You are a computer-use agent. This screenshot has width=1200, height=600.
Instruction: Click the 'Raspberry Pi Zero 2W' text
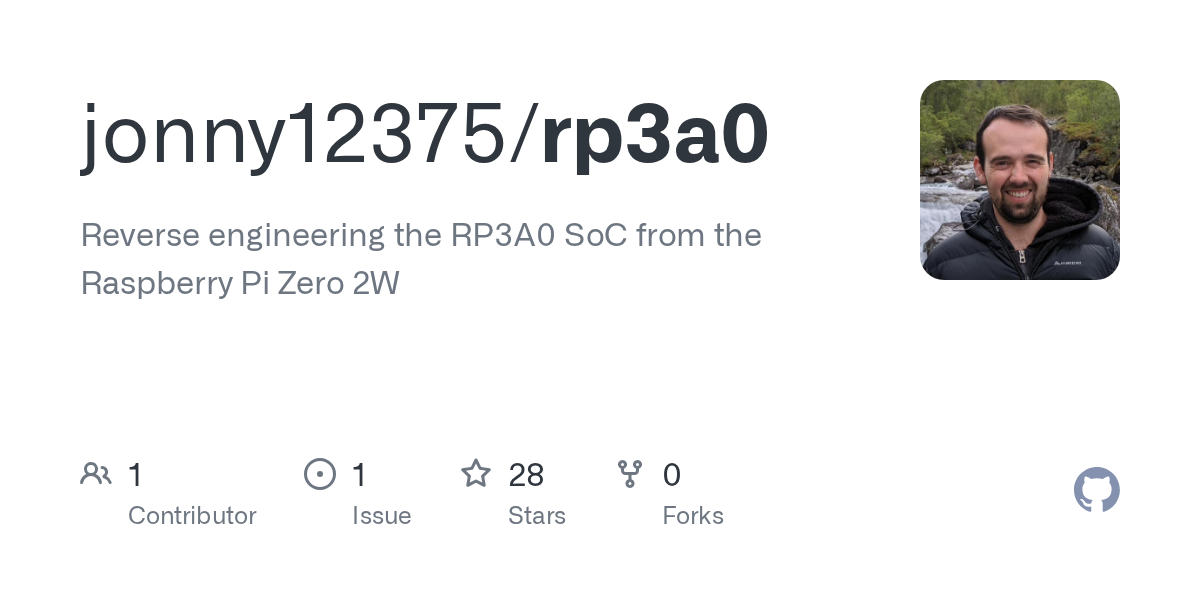tap(240, 284)
